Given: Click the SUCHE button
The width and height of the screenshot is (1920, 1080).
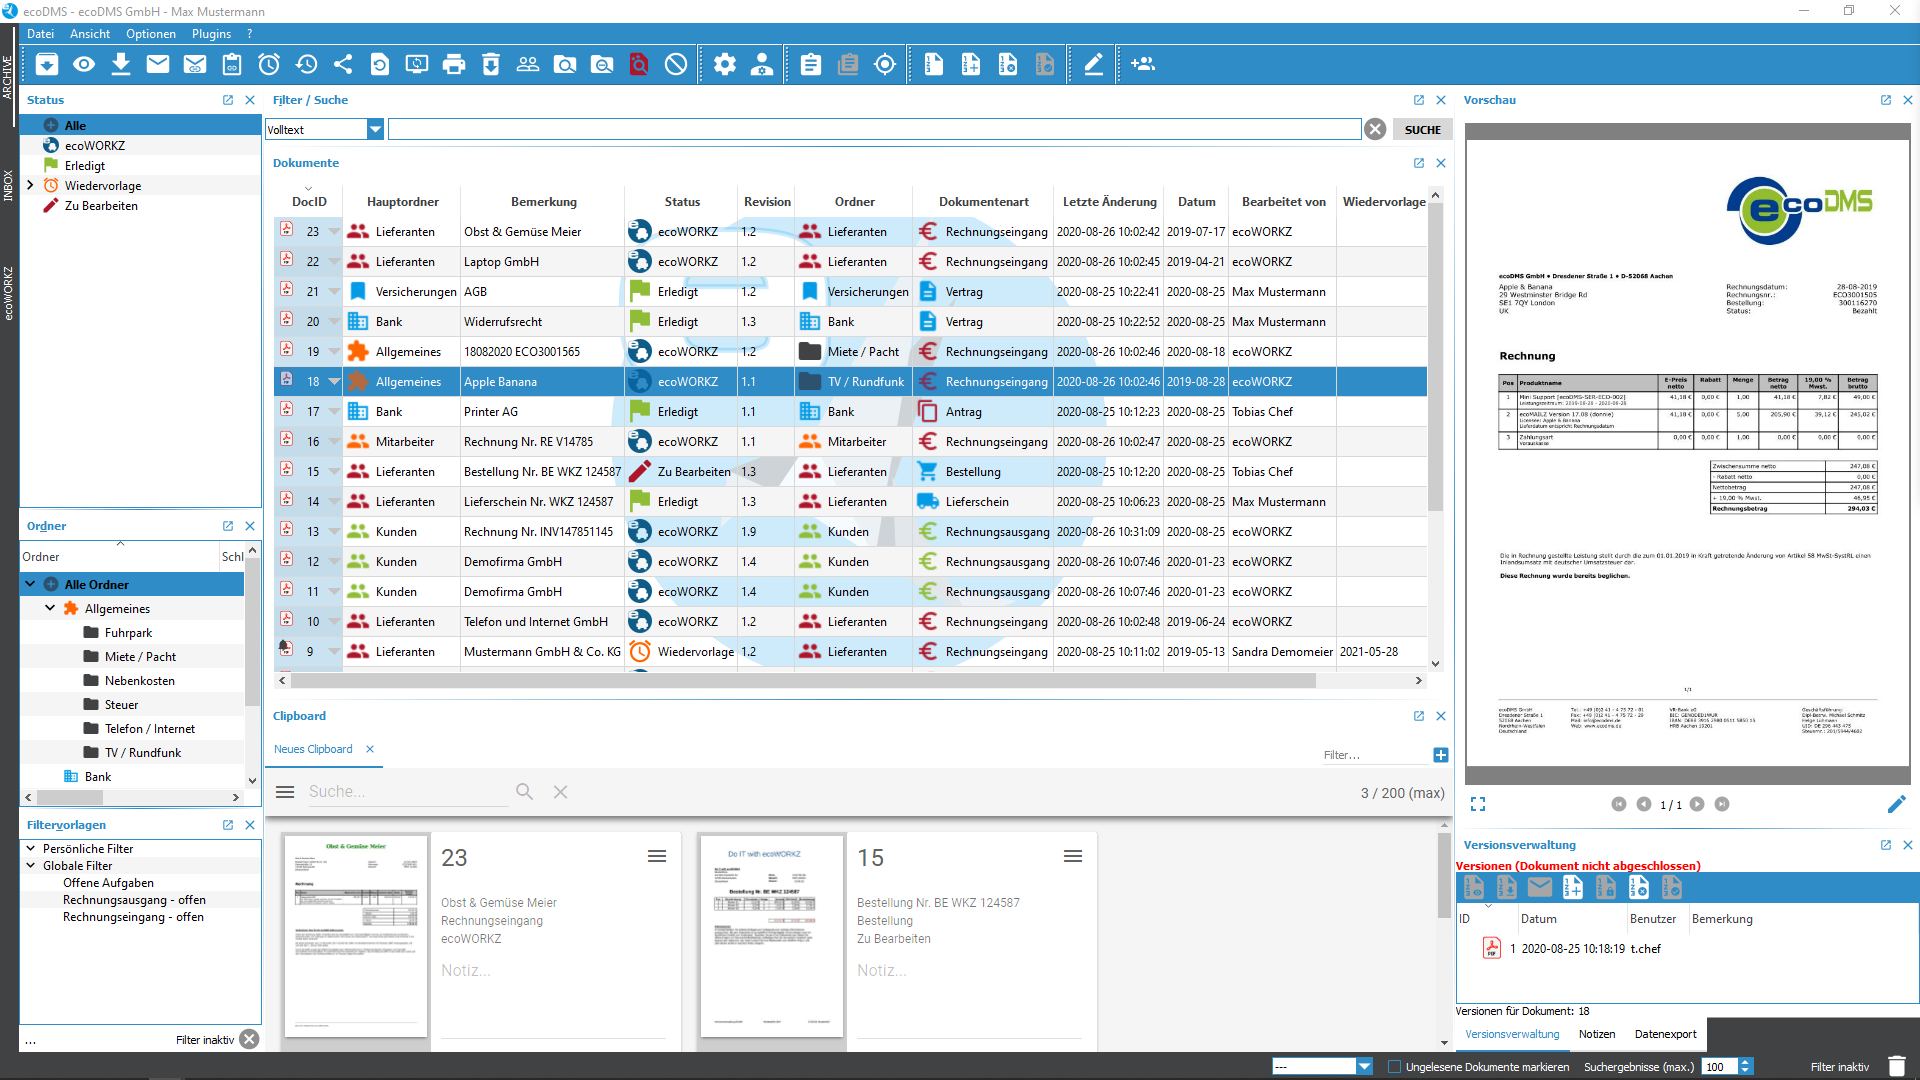Looking at the screenshot, I should tap(1422, 130).
